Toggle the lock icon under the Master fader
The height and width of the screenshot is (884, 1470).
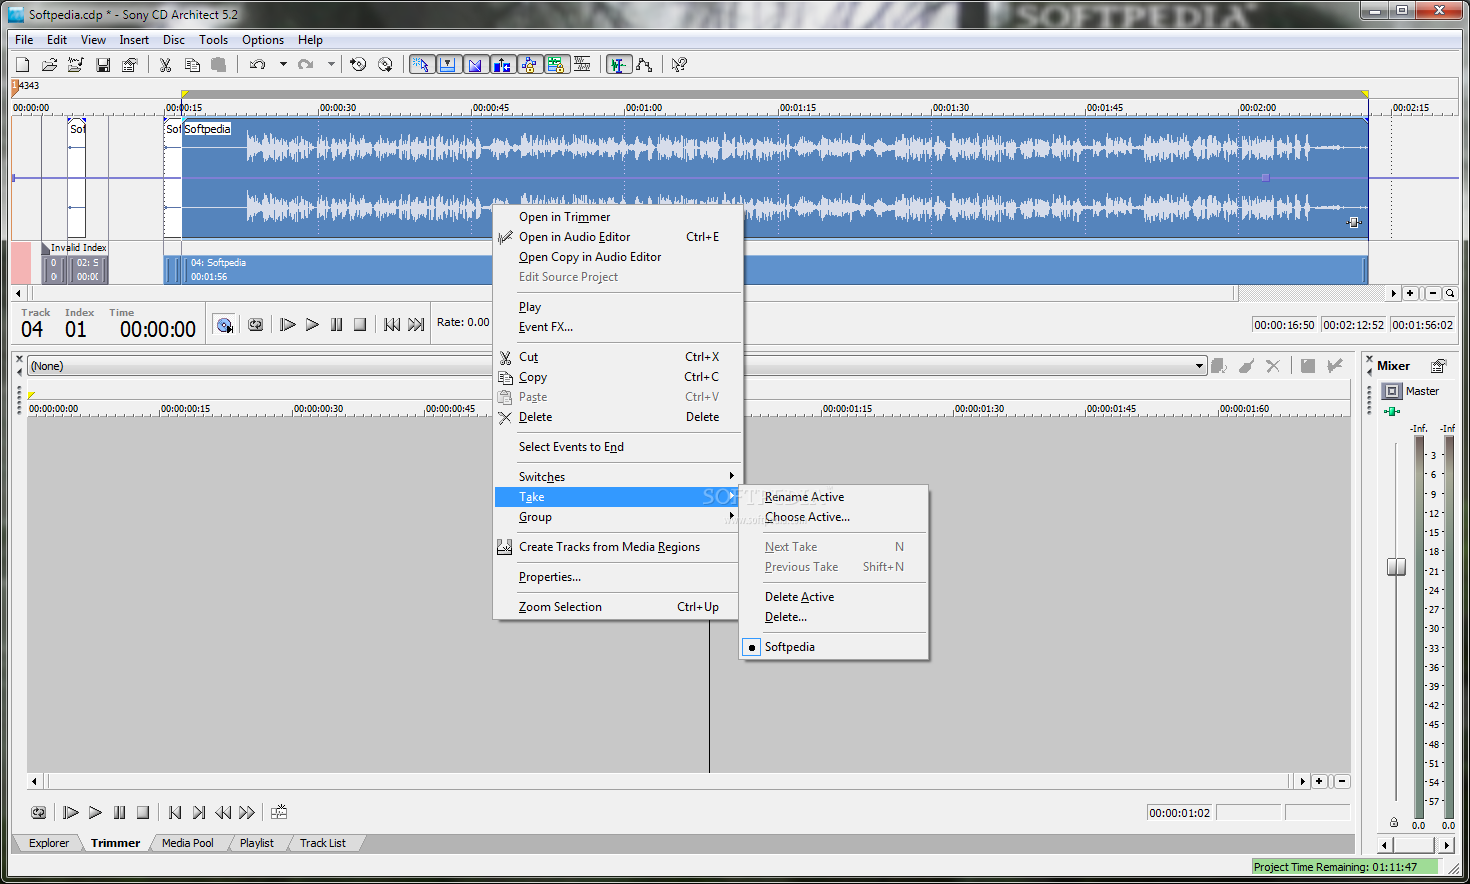click(x=1394, y=822)
